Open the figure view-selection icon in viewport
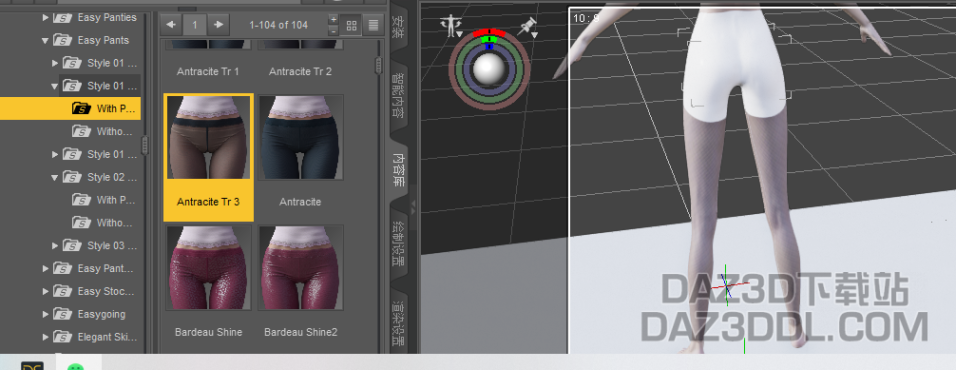956x370 pixels. point(452,26)
